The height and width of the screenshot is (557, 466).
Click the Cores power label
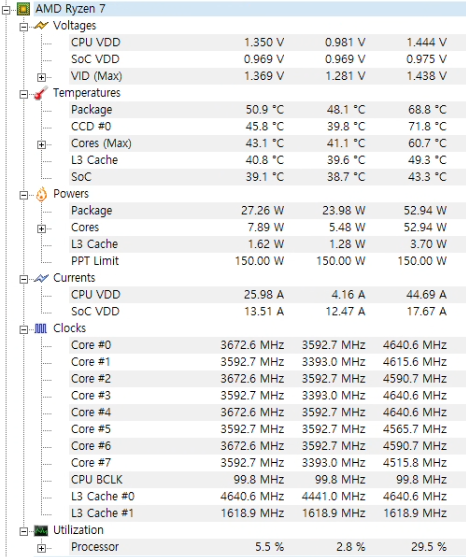tap(85, 227)
